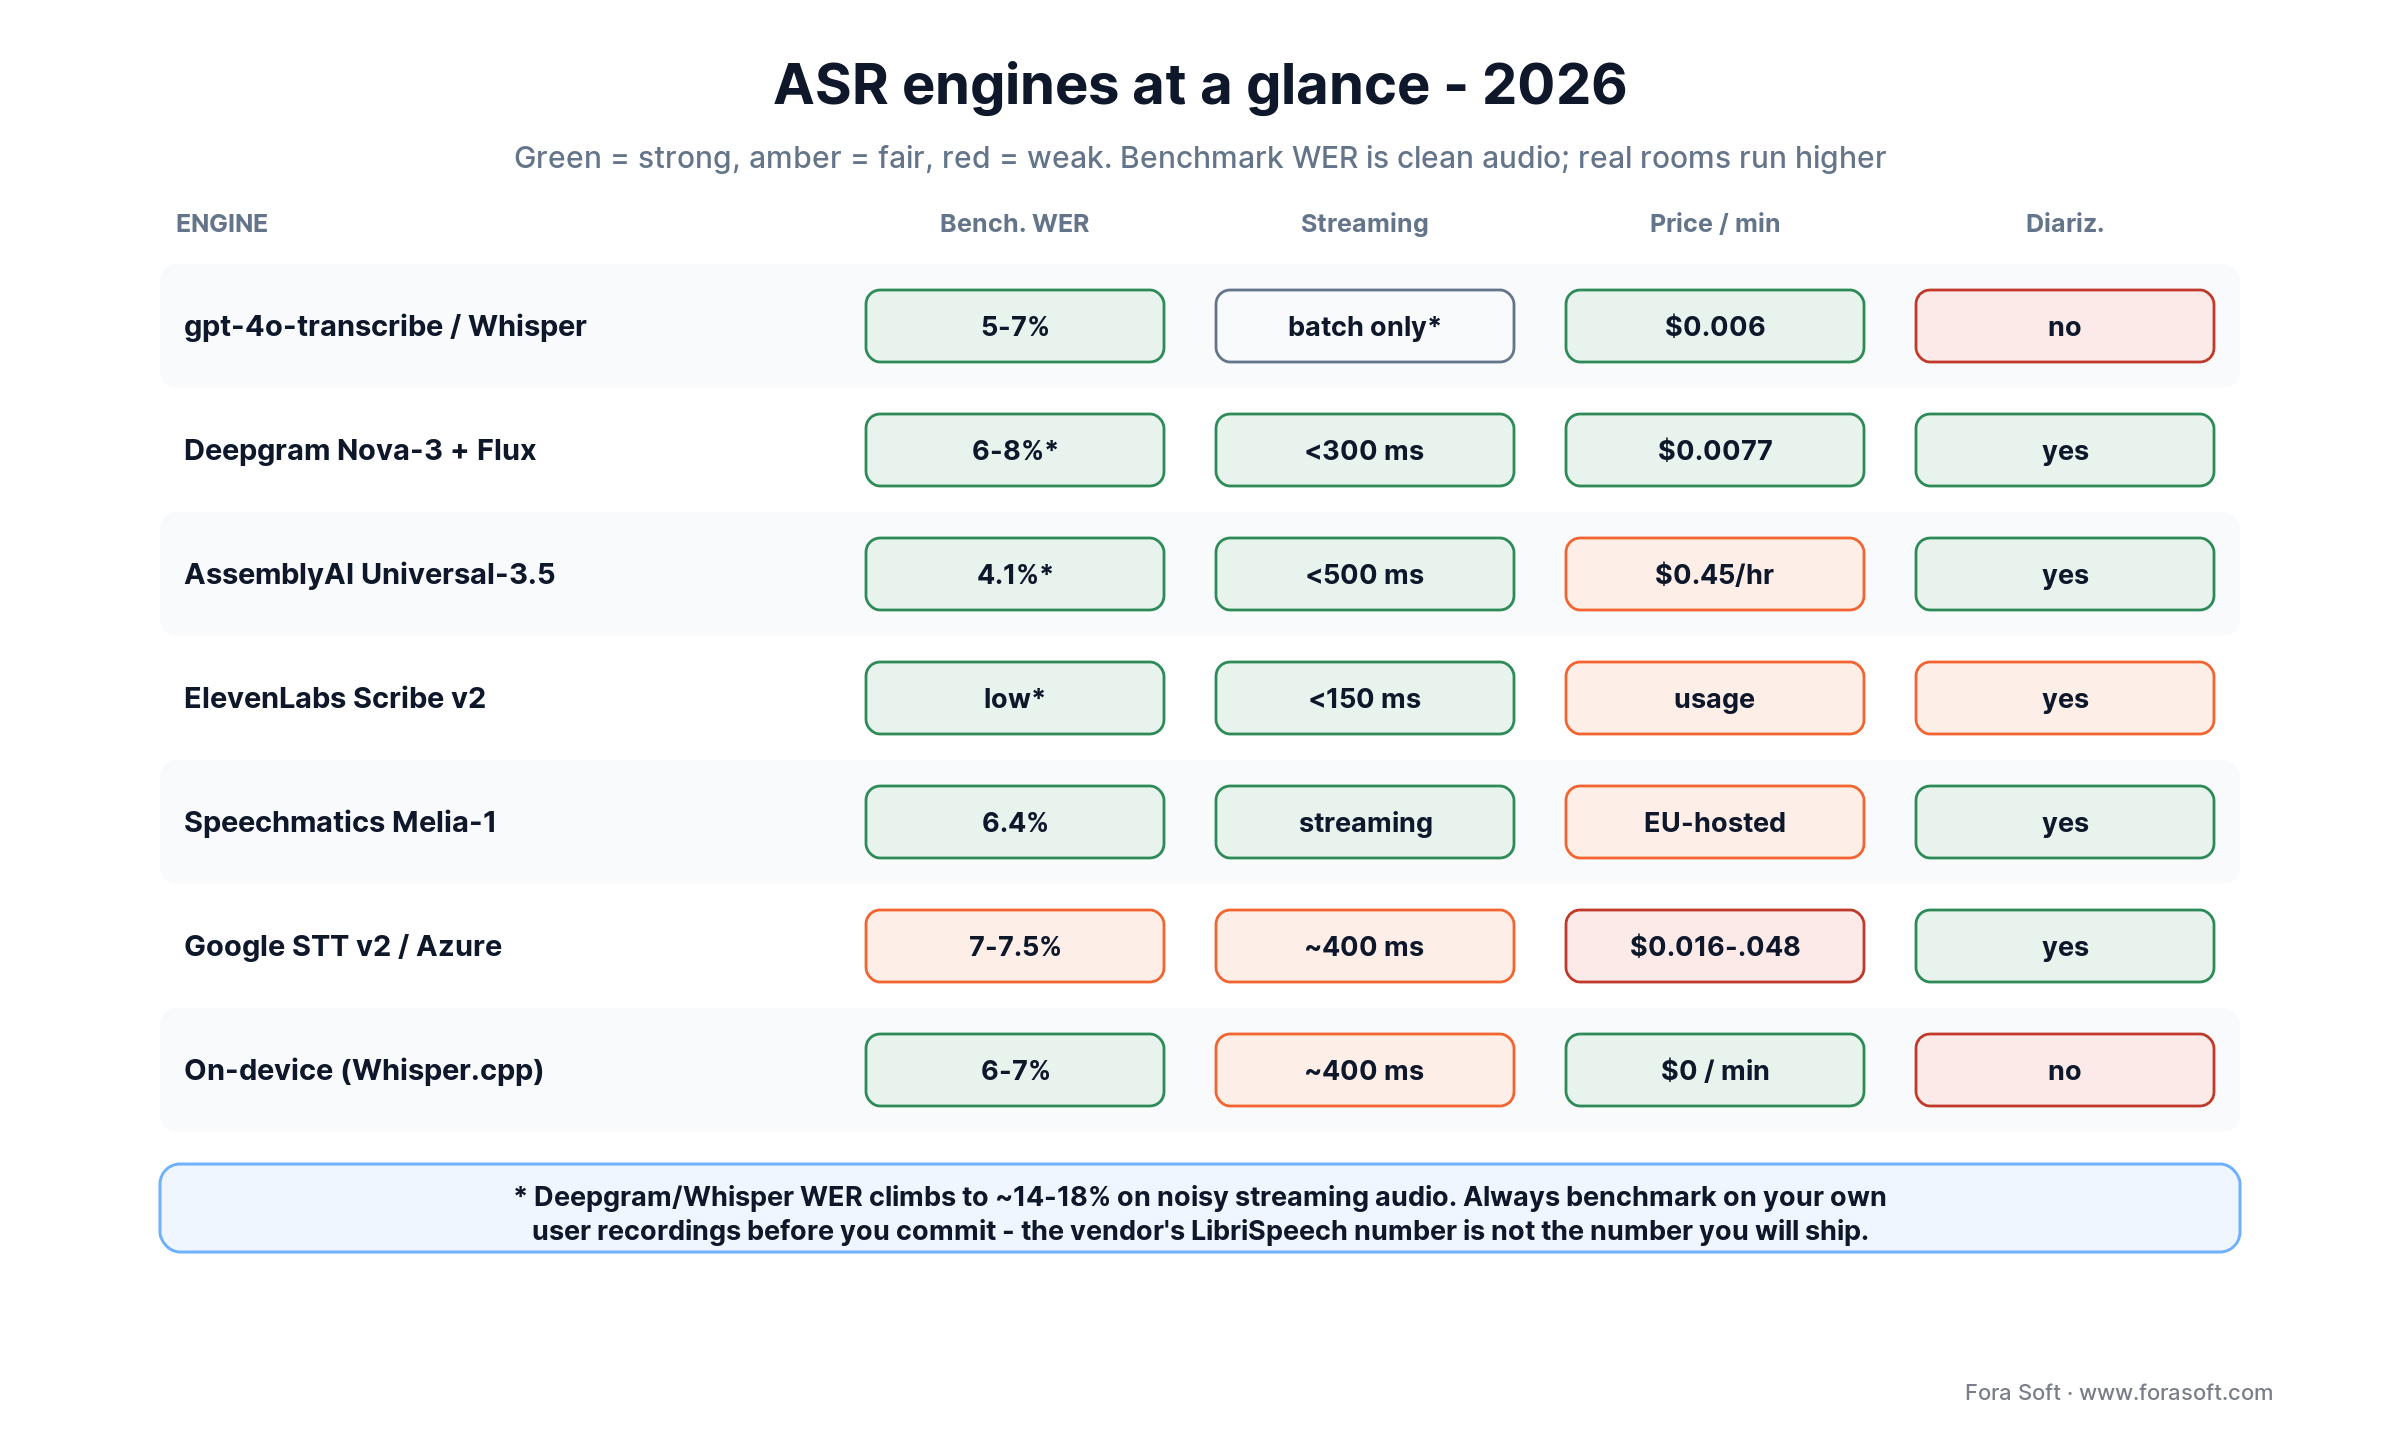Select the AssemblyAI Universal-3.5 row name
This screenshot has height=1432, width=2400.
pos(369,574)
